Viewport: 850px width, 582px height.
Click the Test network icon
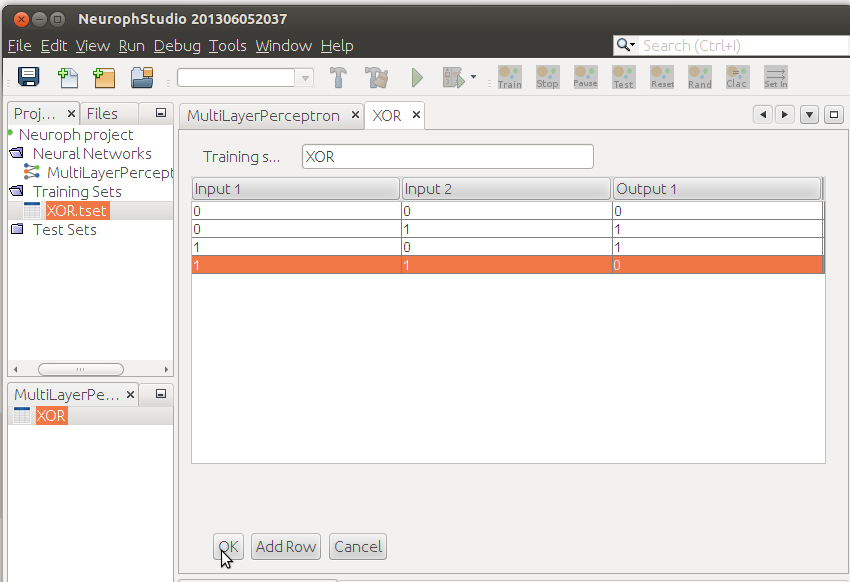623,77
